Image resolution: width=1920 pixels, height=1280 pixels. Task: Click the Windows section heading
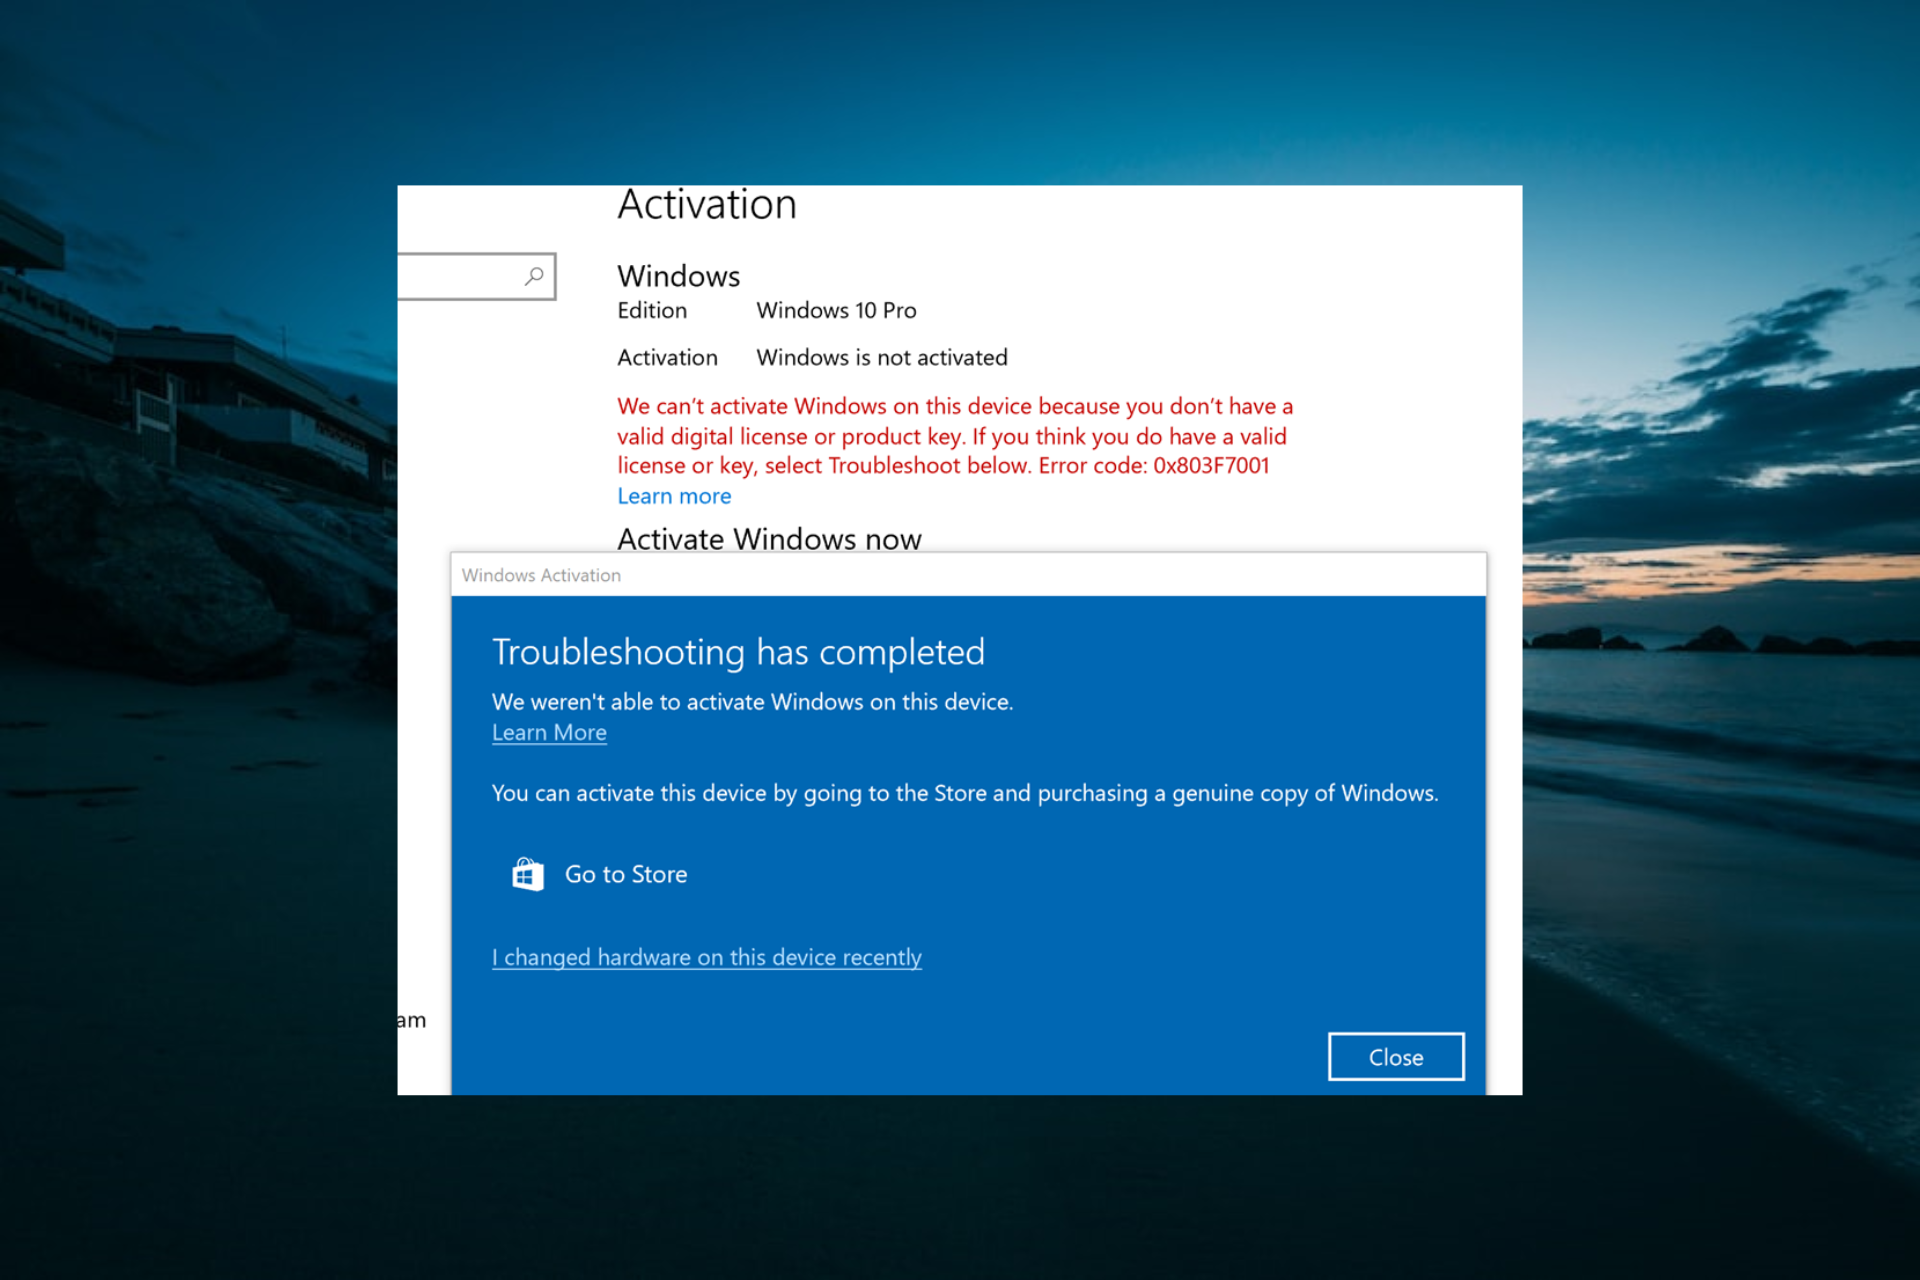tap(678, 276)
